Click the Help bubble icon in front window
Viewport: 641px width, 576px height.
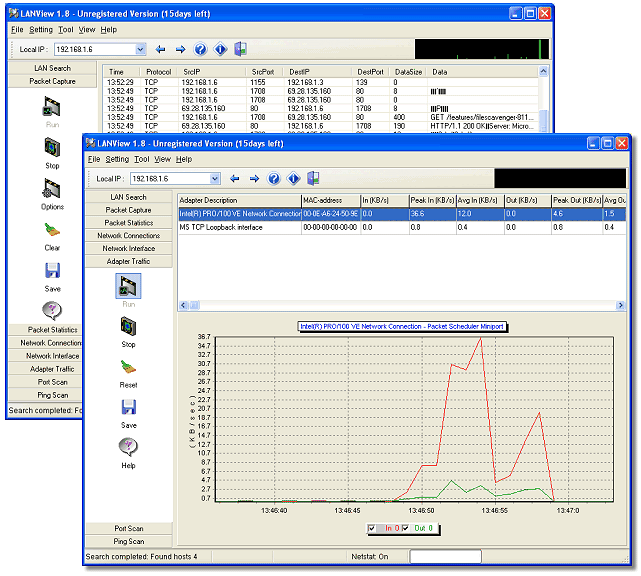click(128, 447)
